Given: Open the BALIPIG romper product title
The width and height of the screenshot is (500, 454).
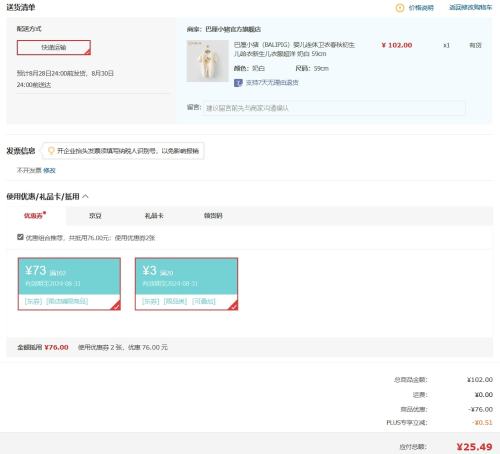Looking at the screenshot, I should point(294,49).
